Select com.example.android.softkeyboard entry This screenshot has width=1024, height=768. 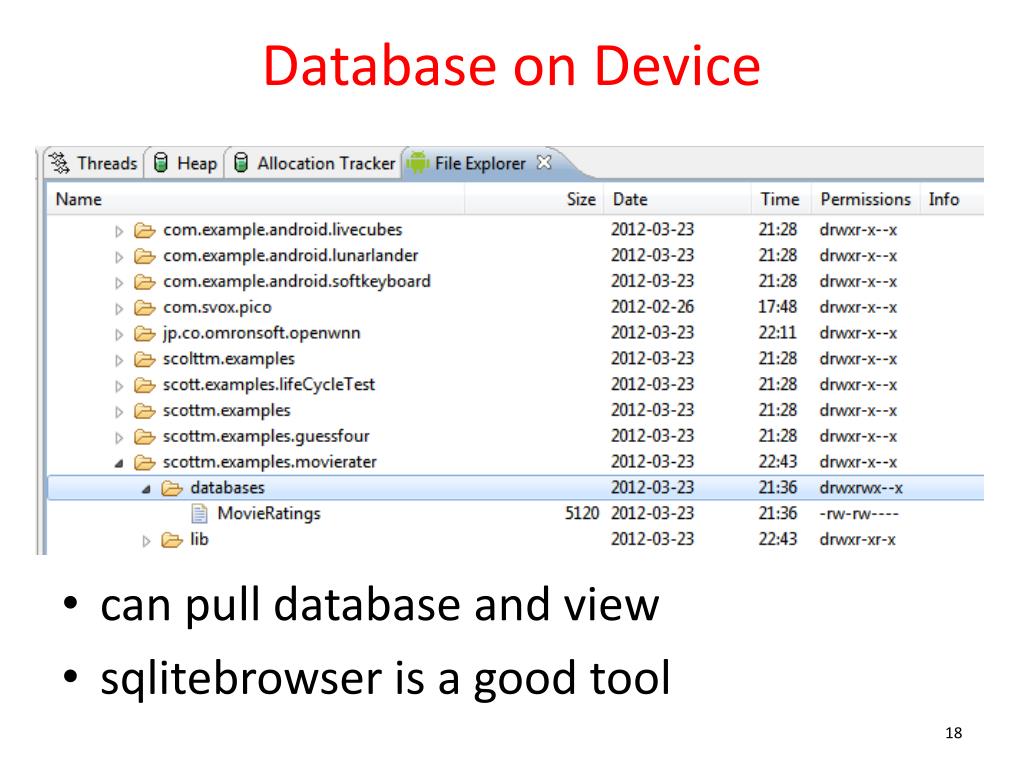click(296, 281)
